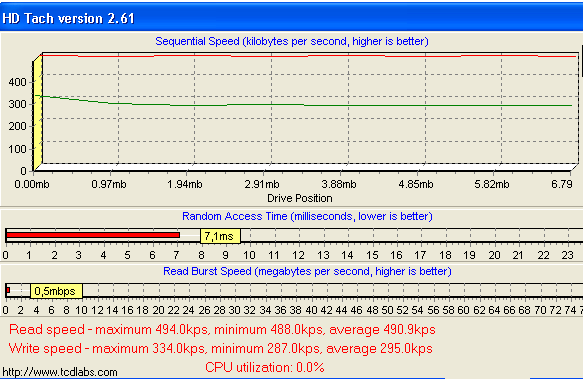Click the 300 value on speed axis
Image resolution: width=583 pixels, height=379 pixels.
coord(18,104)
